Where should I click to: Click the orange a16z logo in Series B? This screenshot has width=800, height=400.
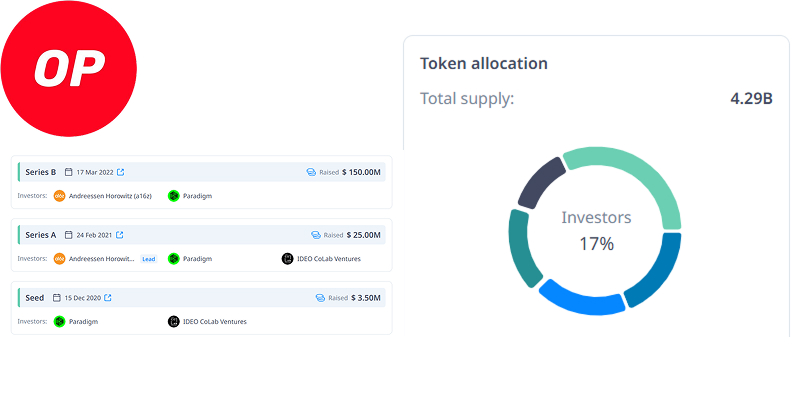pos(60,196)
